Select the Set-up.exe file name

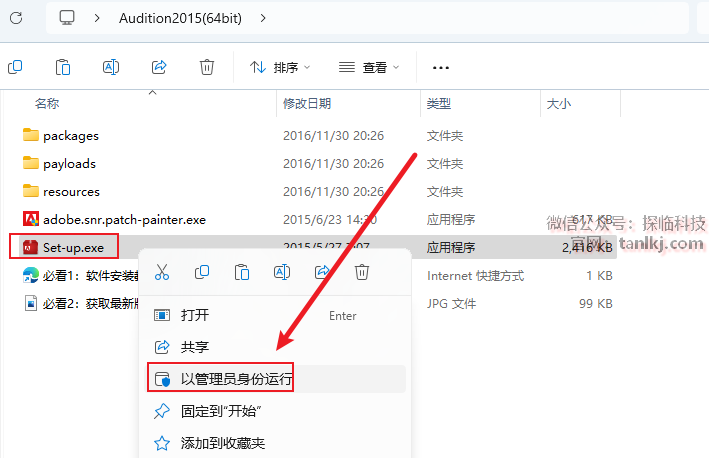[x=73, y=248]
